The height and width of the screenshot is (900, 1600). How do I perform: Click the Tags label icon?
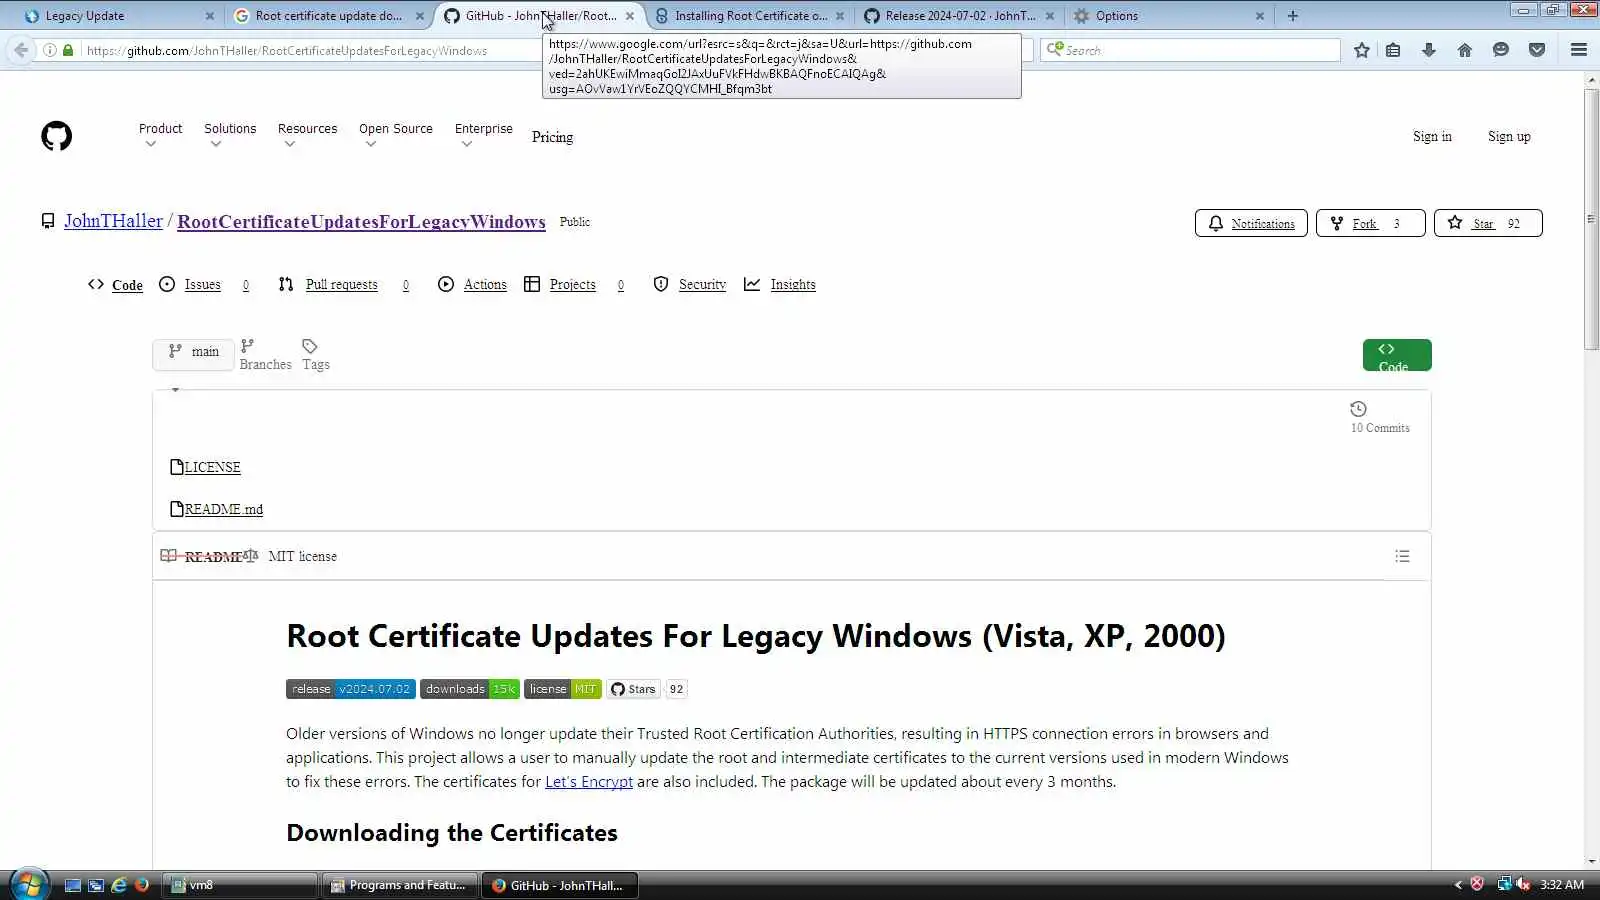coord(310,346)
